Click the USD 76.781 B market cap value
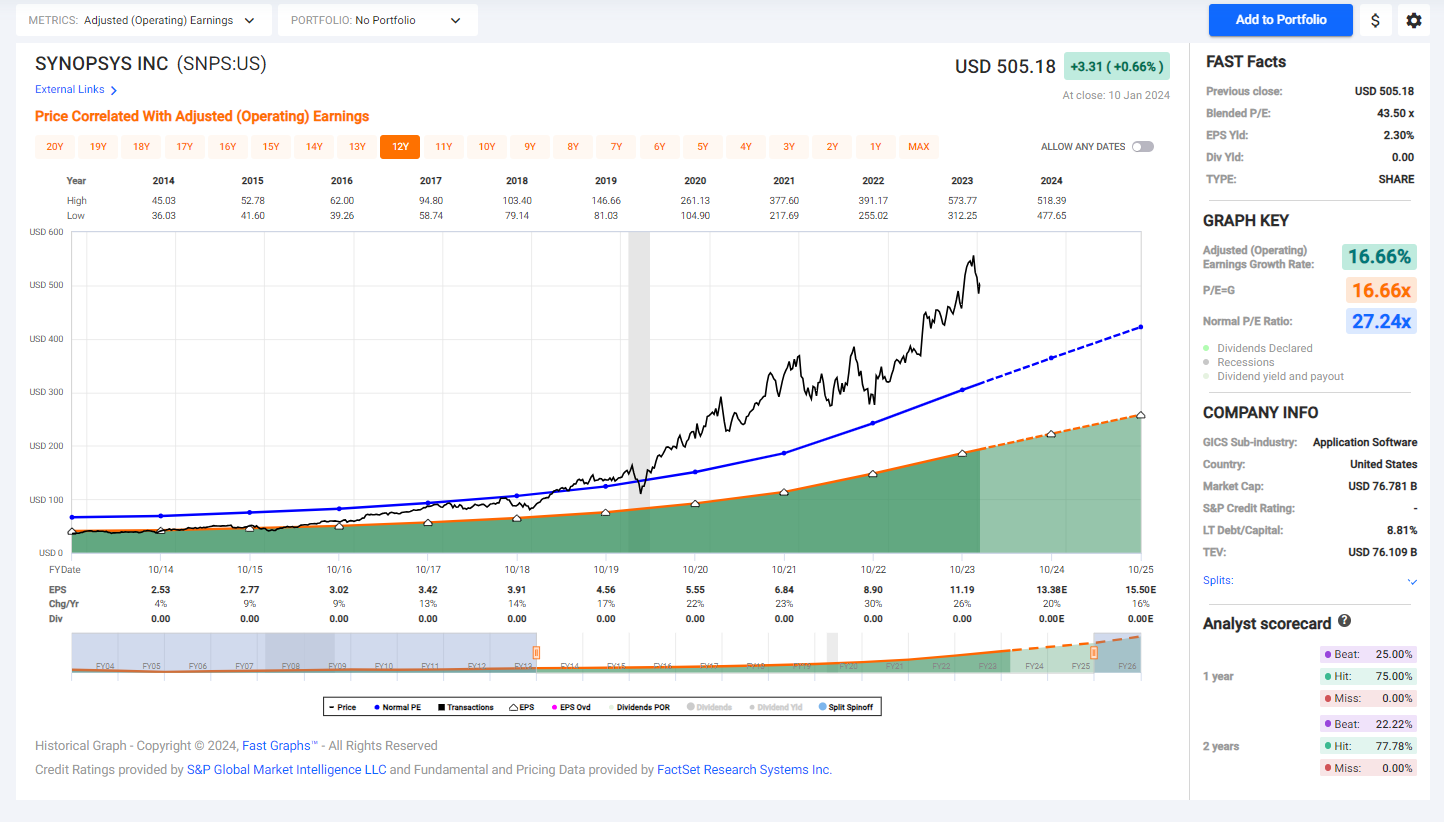Screen dimensions: 1444x822 (1382, 486)
